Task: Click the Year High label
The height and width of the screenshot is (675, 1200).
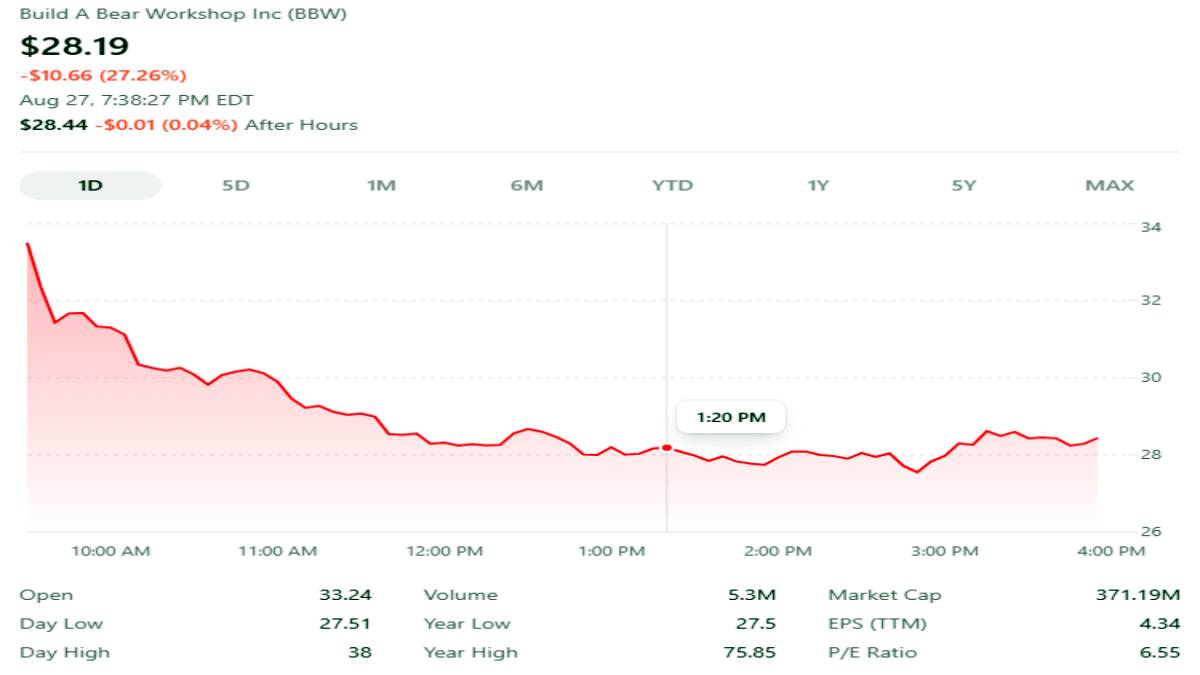Action: (x=471, y=653)
